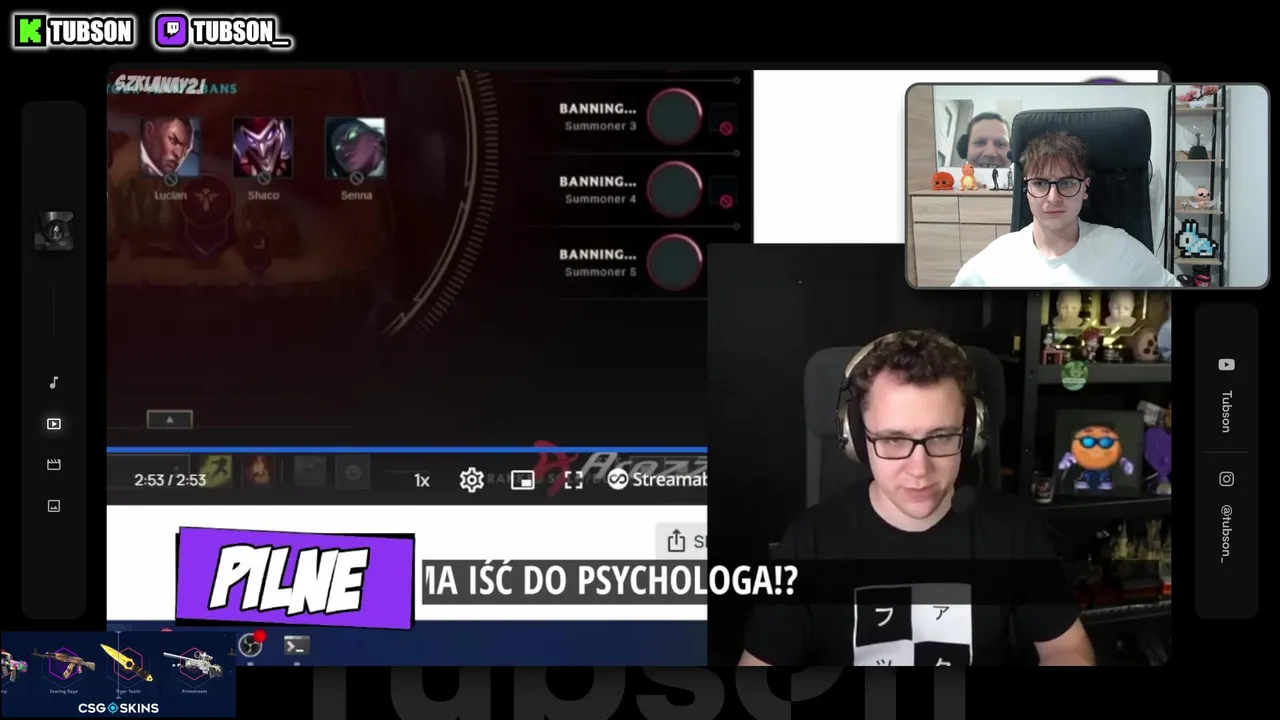Enable picture-in-picture mode in the player
This screenshot has width=1280, height=720.
click(522, 480)
